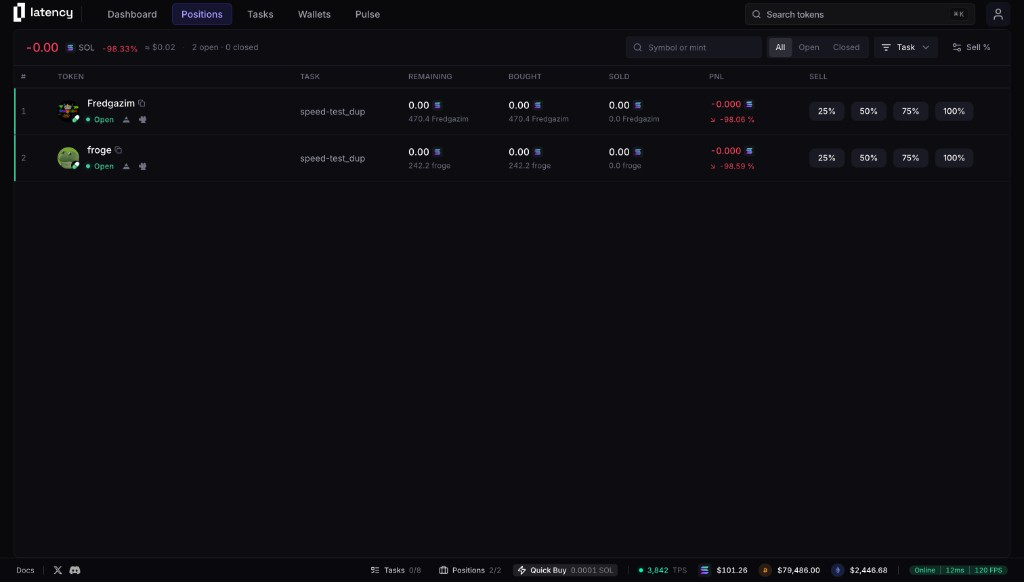Click the -98.59 % PNL value
This screenshot has height=582, width=1024.
point(737,167)
